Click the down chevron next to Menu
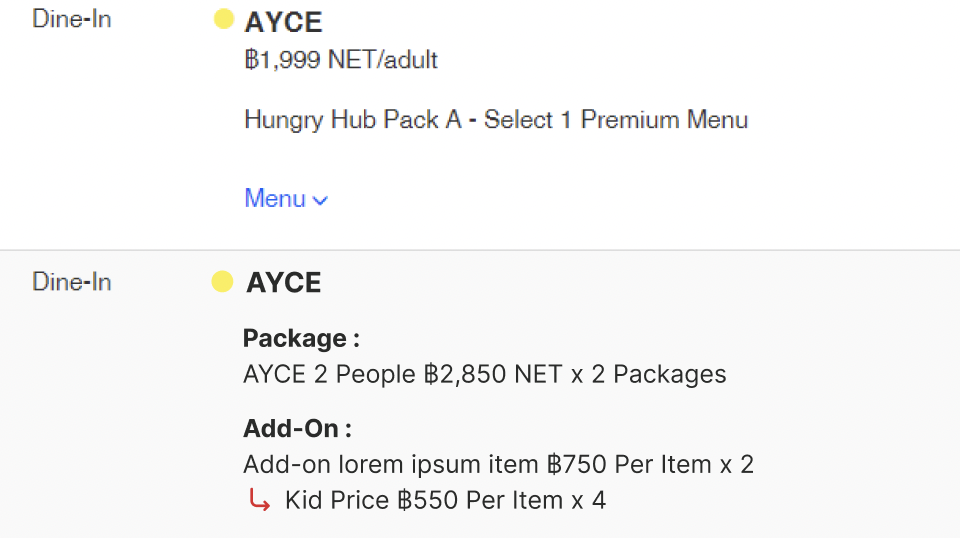This screenshot has height=538, width=960. (320, 200)
